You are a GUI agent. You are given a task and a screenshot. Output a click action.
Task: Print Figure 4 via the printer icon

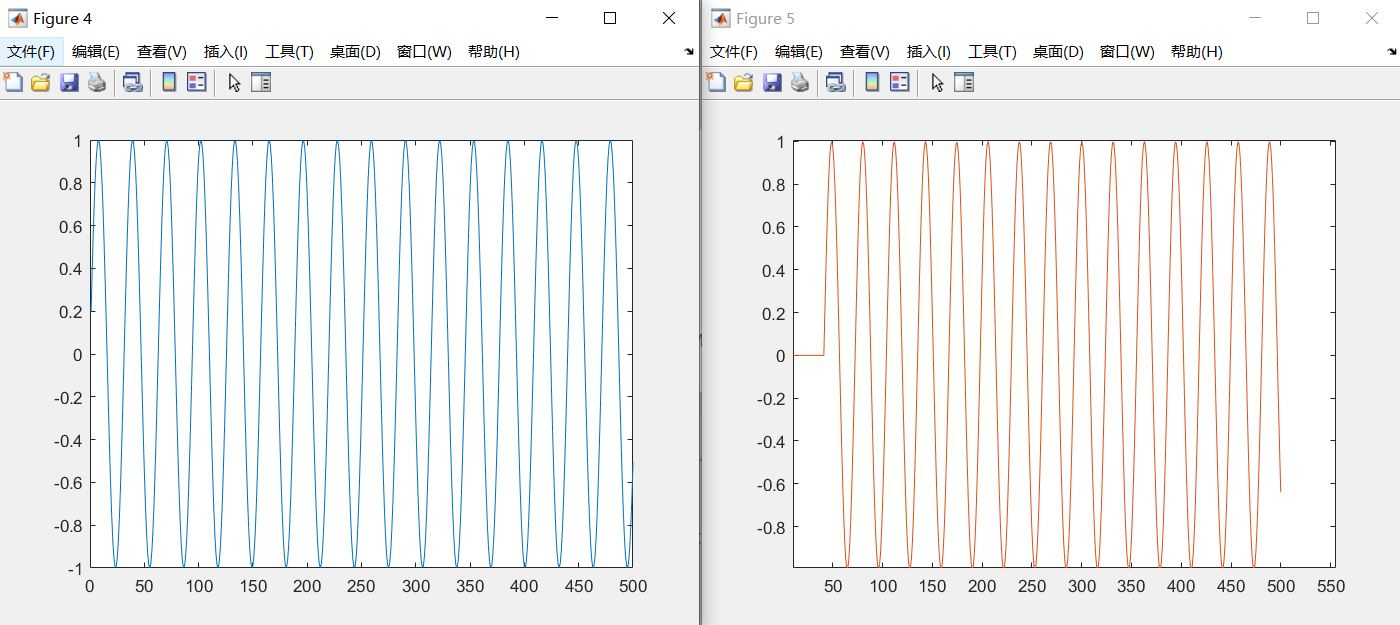(96, 82)
